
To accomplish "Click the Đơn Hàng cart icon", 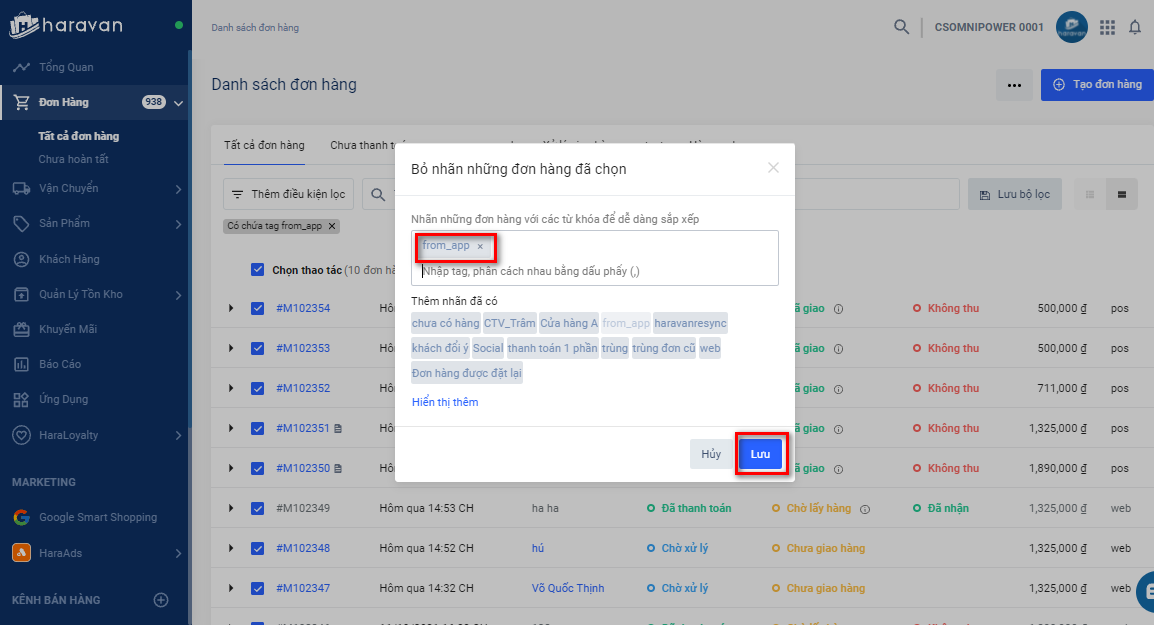I will point(21,102).
